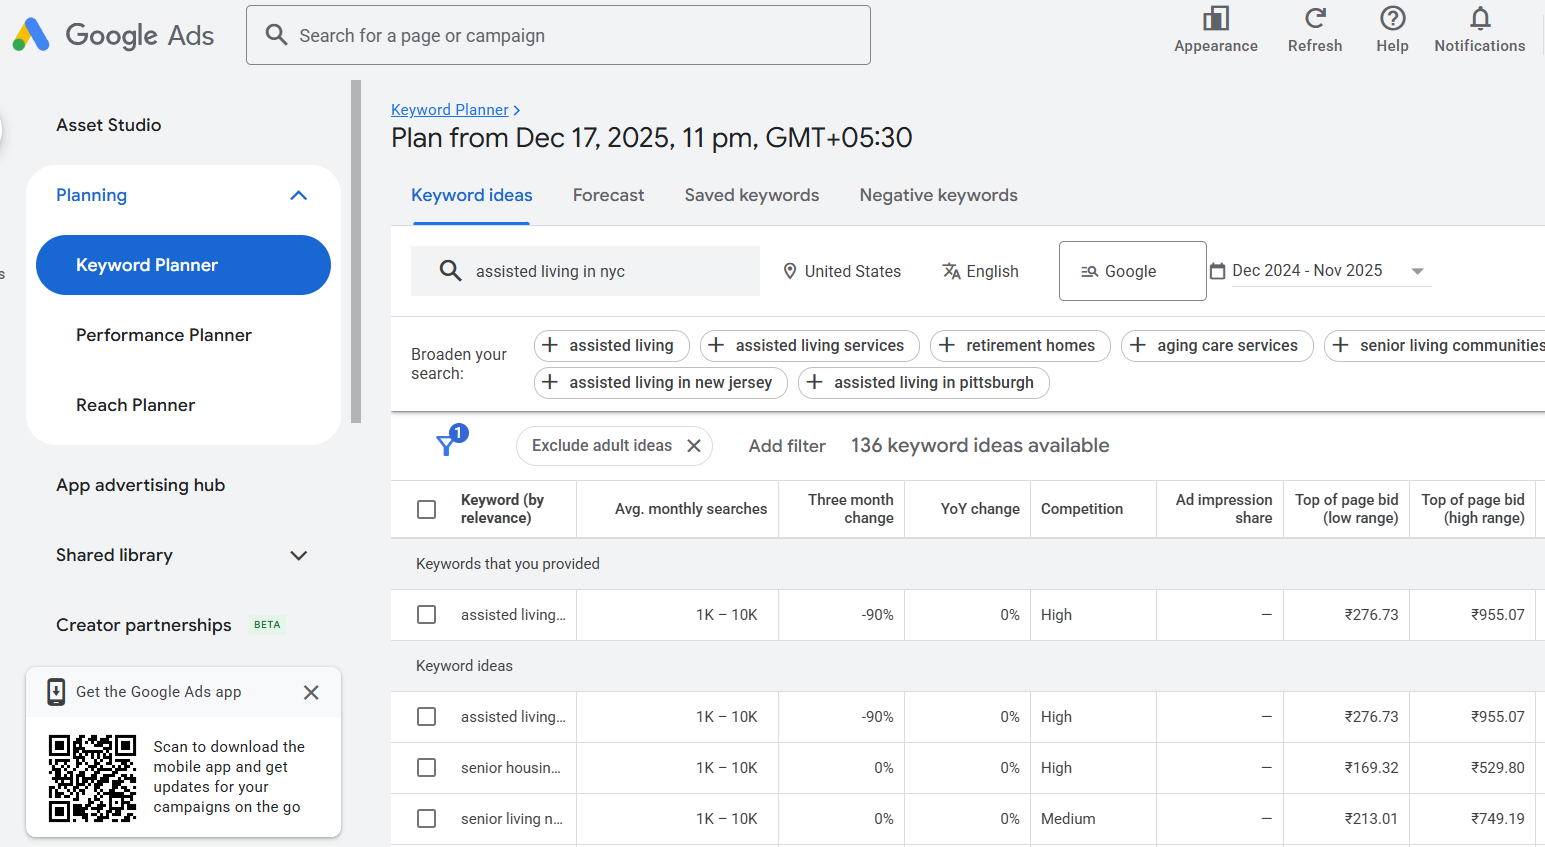Click the sidebar vertical scrollbar
Image resolution: width=1545 pixels, height=847 pixels.
click(356, 252)
